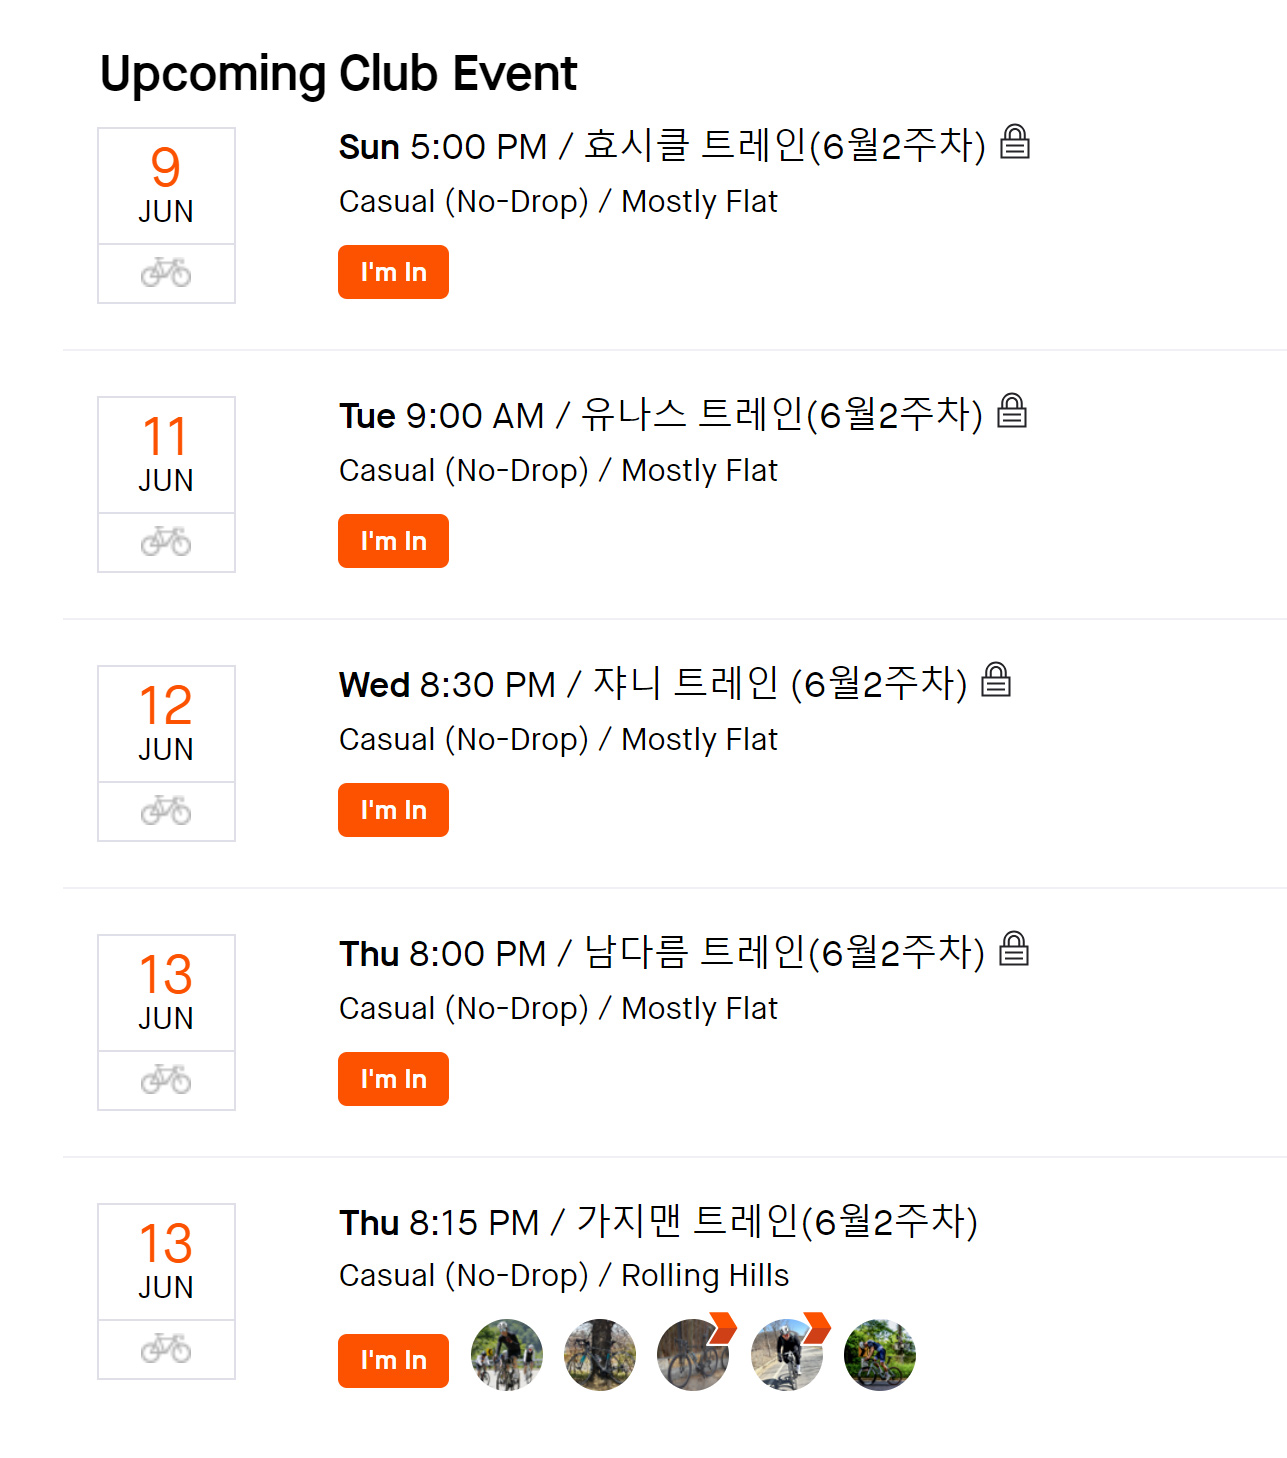Click I'm In for the Thu 8:15 PM event

pyautogui.click(x=393, y=1360)
